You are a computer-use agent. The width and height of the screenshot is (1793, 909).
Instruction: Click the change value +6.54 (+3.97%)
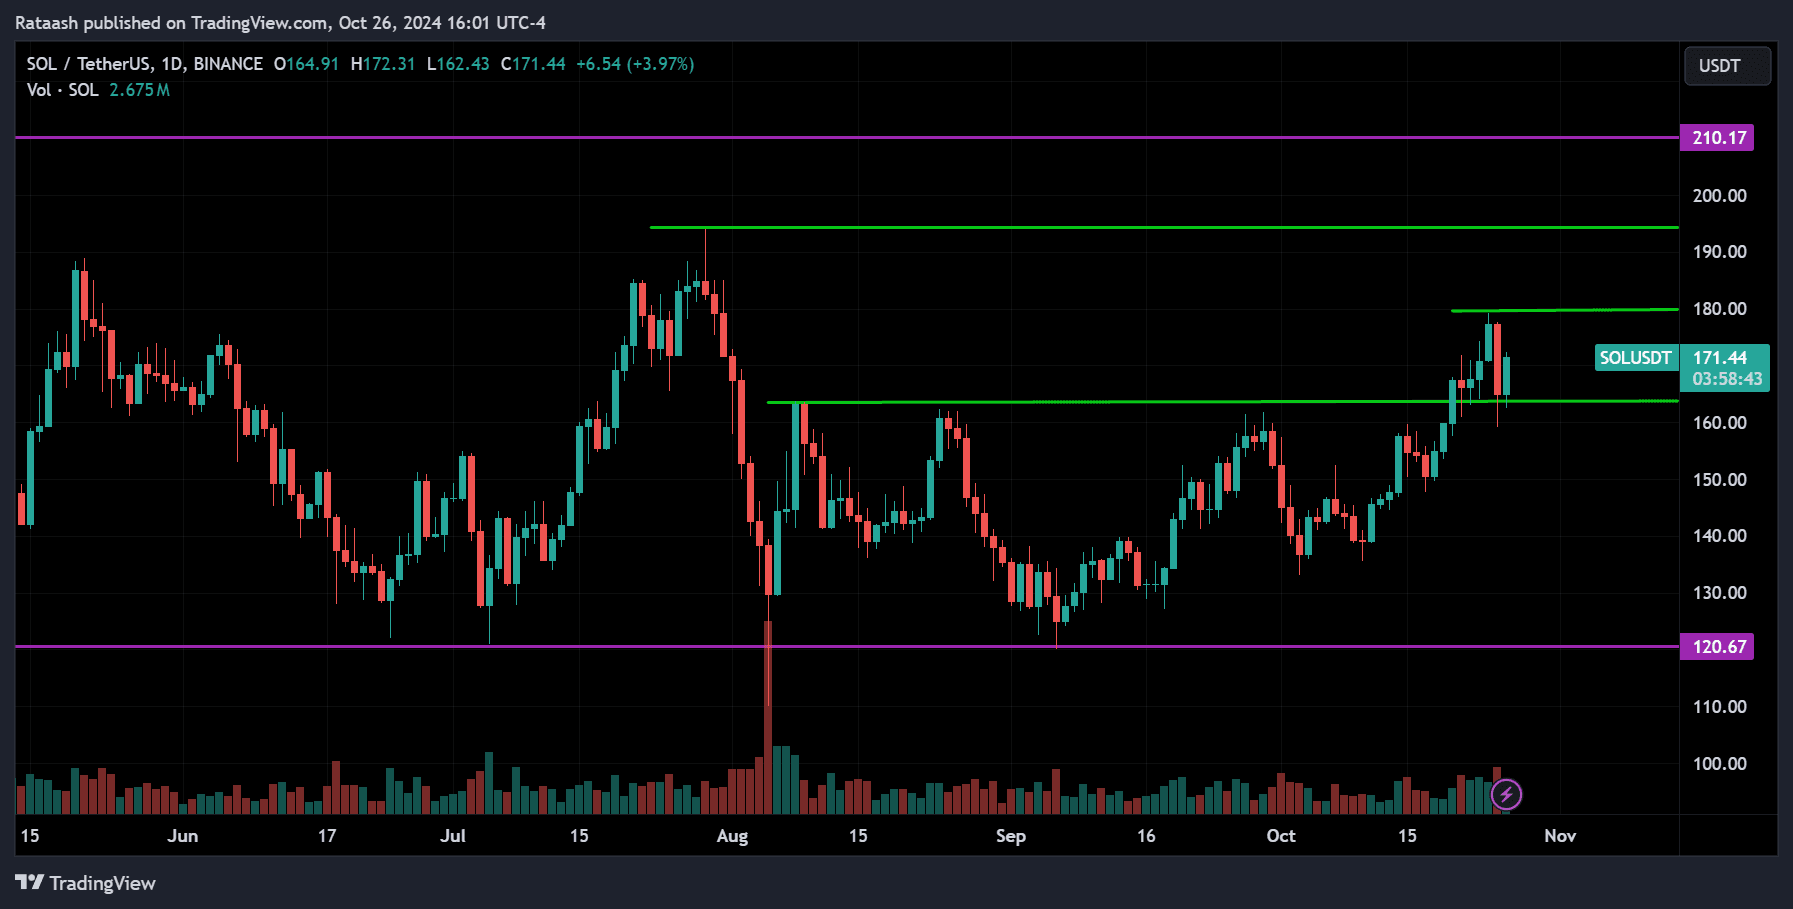635,64
